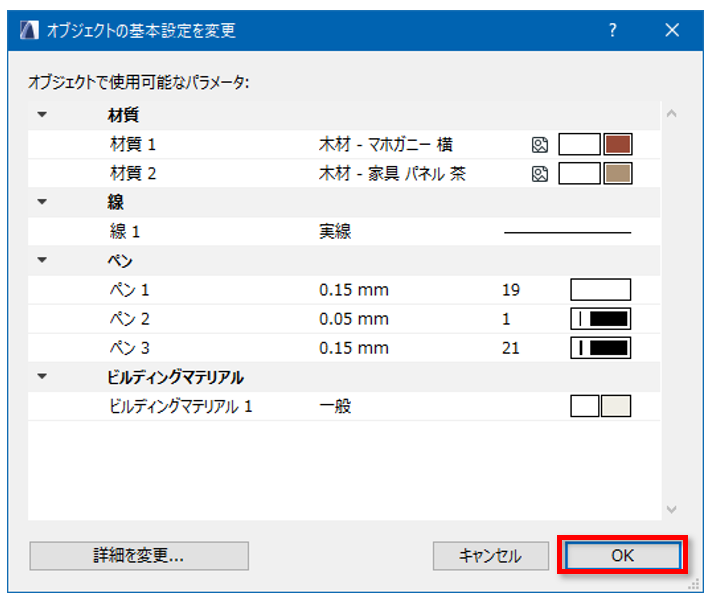Collapse the 線 section
The height and width of the screenshot is (603, 715).
42,203
